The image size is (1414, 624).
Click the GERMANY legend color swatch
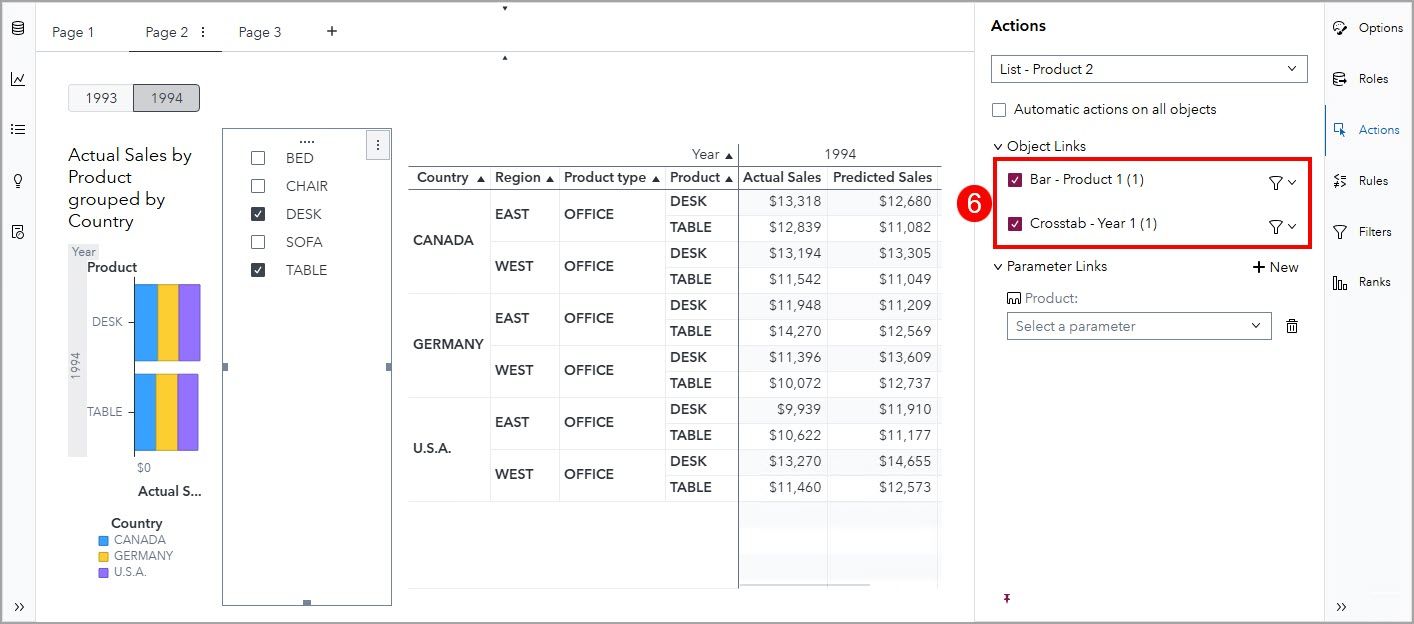coord(103,557)
